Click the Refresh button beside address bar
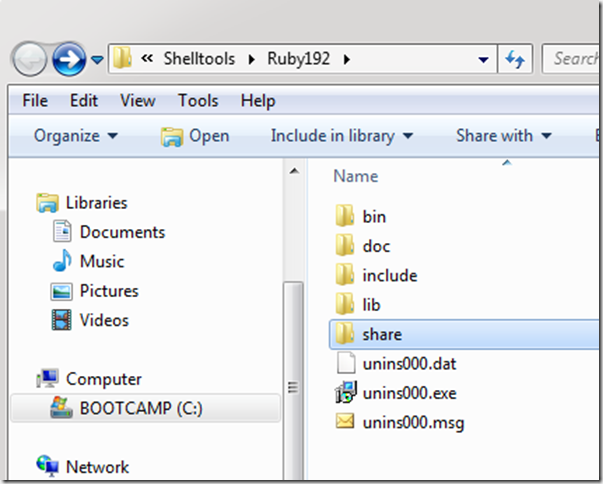The image size is (603, 484). pyautogui.click(x=516, y=59)
